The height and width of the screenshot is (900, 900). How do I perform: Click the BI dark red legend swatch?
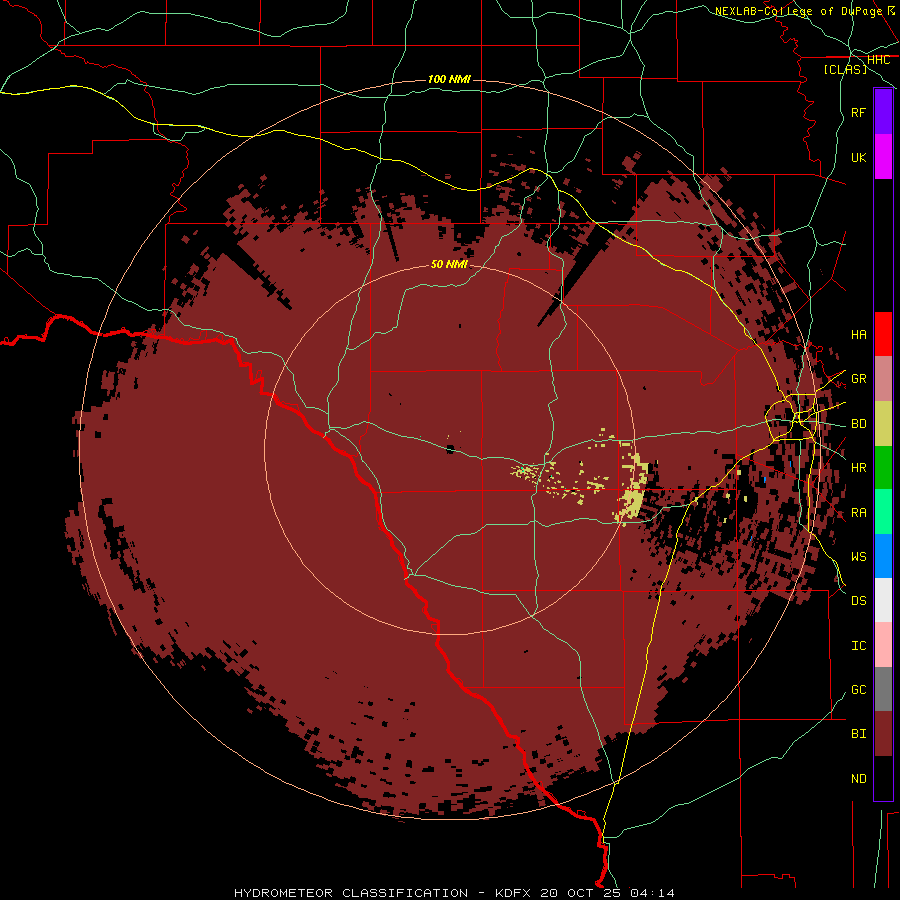[883, 734]
